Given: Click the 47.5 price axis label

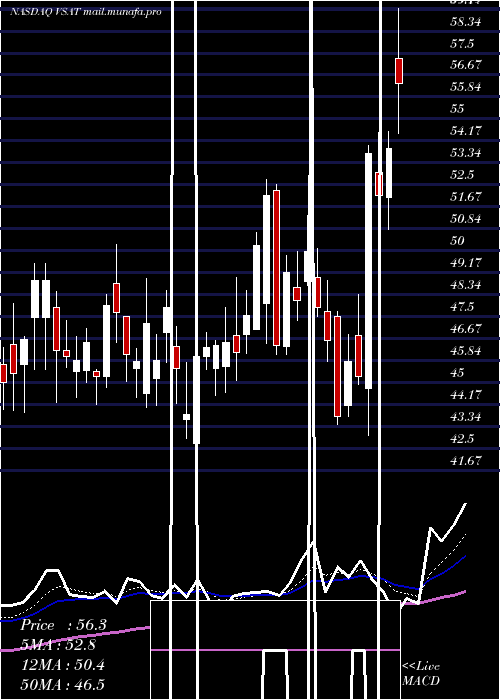Looking at the screenshot, I should click(x=462, y=307).
